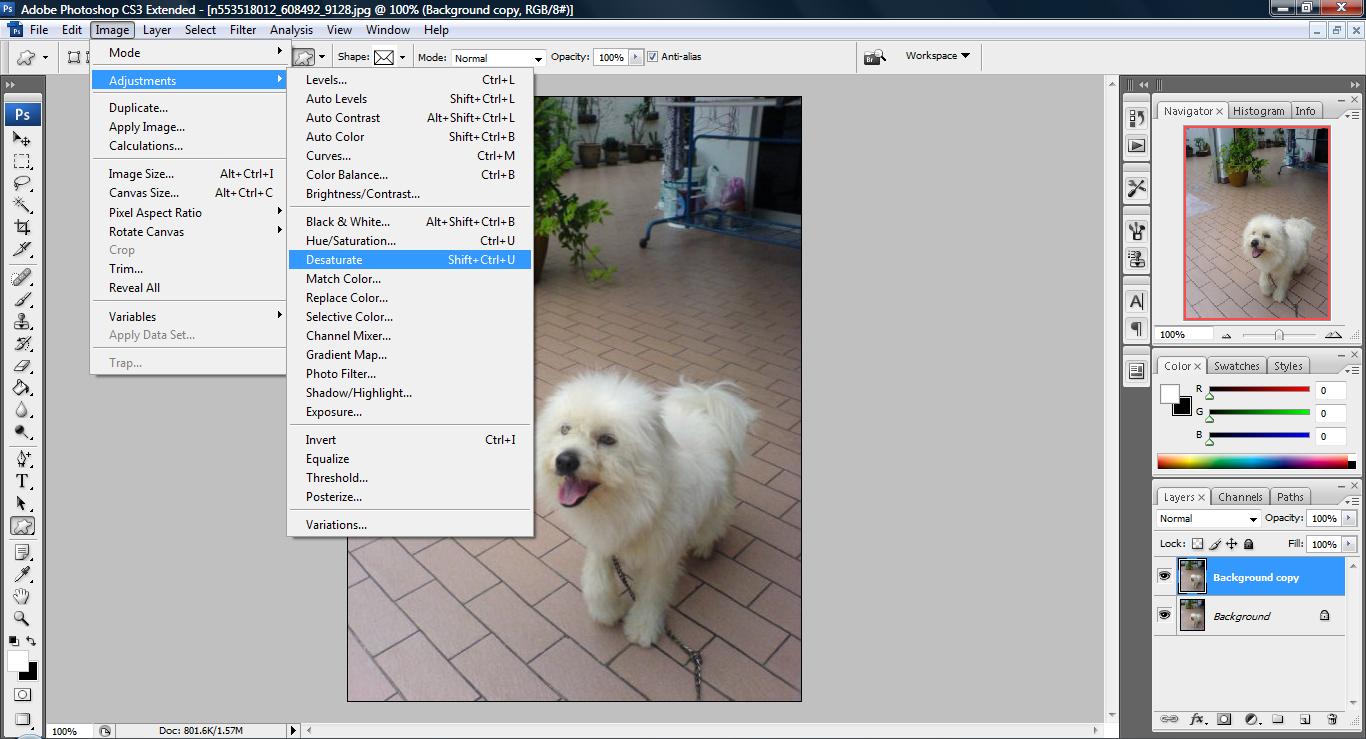Pick the Crop tool in the toolbox

(x=22, y=227)
